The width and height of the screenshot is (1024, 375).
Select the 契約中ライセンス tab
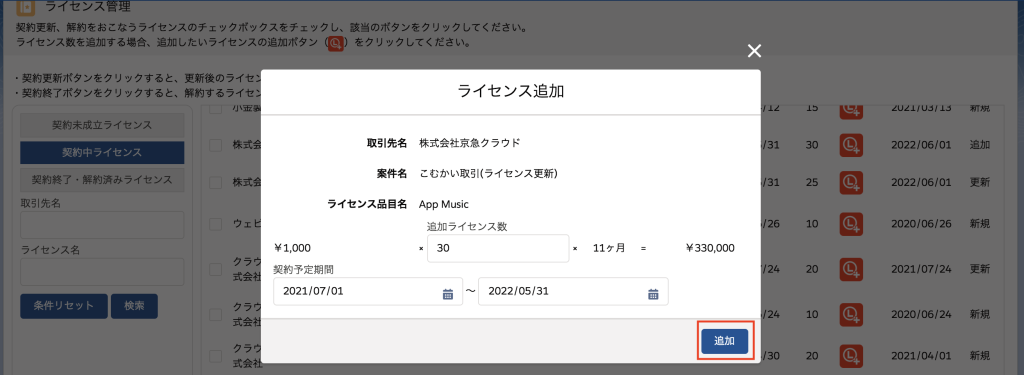click(102, 152)
